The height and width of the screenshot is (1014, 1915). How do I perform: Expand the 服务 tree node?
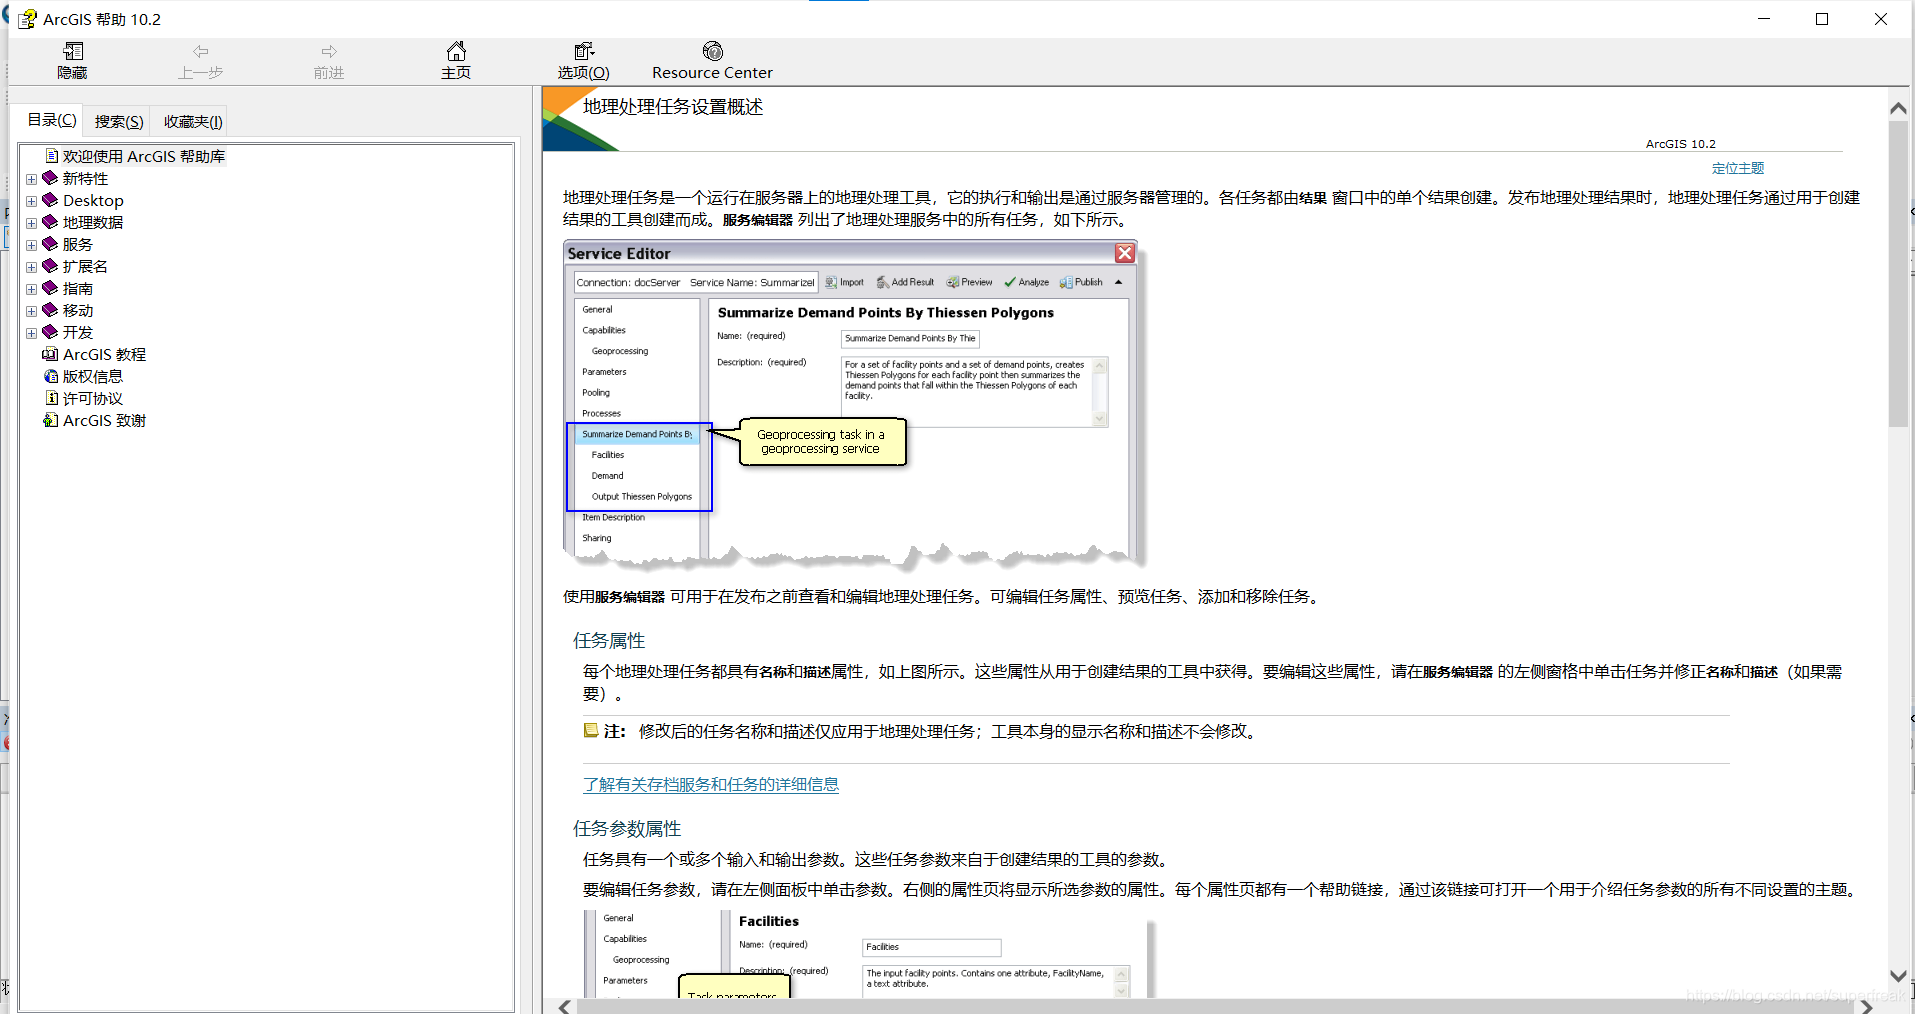31,245
